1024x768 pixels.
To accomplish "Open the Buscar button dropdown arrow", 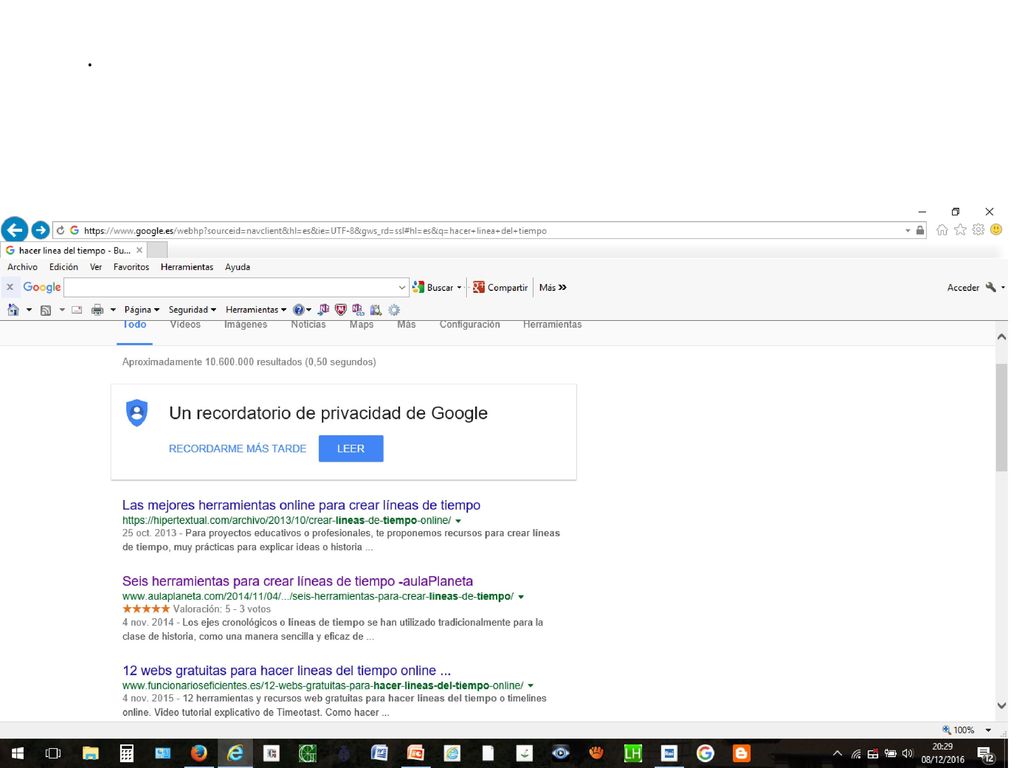I will (459, 287).
